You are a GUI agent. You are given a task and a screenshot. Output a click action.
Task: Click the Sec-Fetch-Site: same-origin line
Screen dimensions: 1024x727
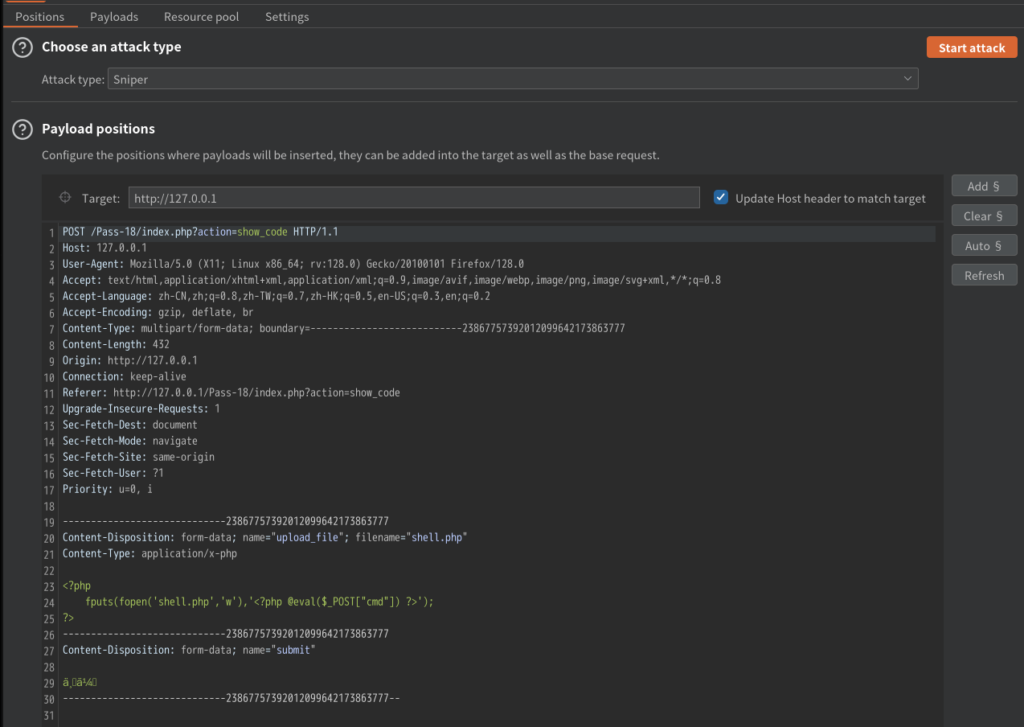click(138, 457)
